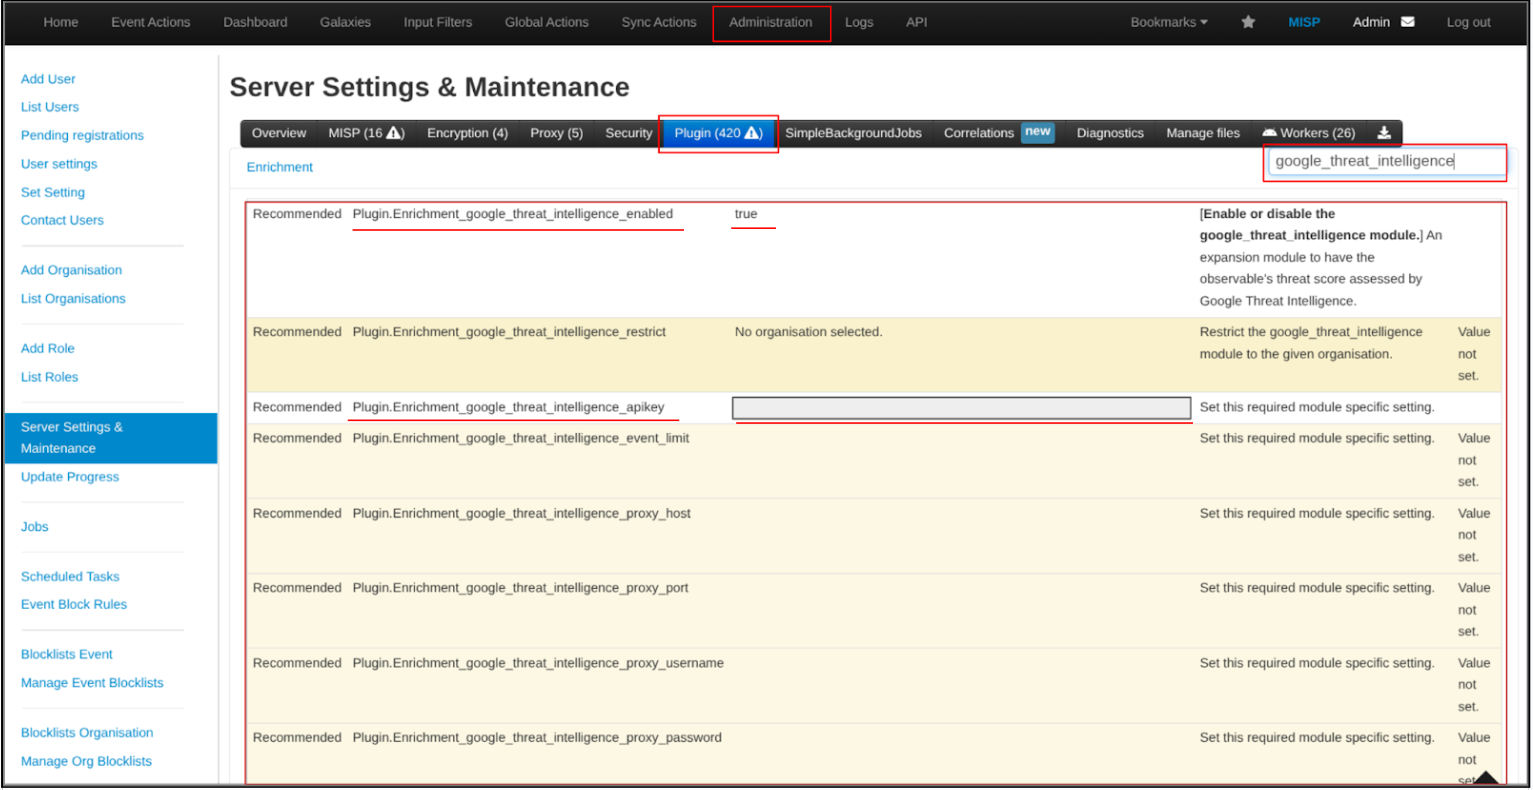Screen dimensions: 1533x790
Task: Click Log out
Action: pyautogui.click(x=1468, y=22)
